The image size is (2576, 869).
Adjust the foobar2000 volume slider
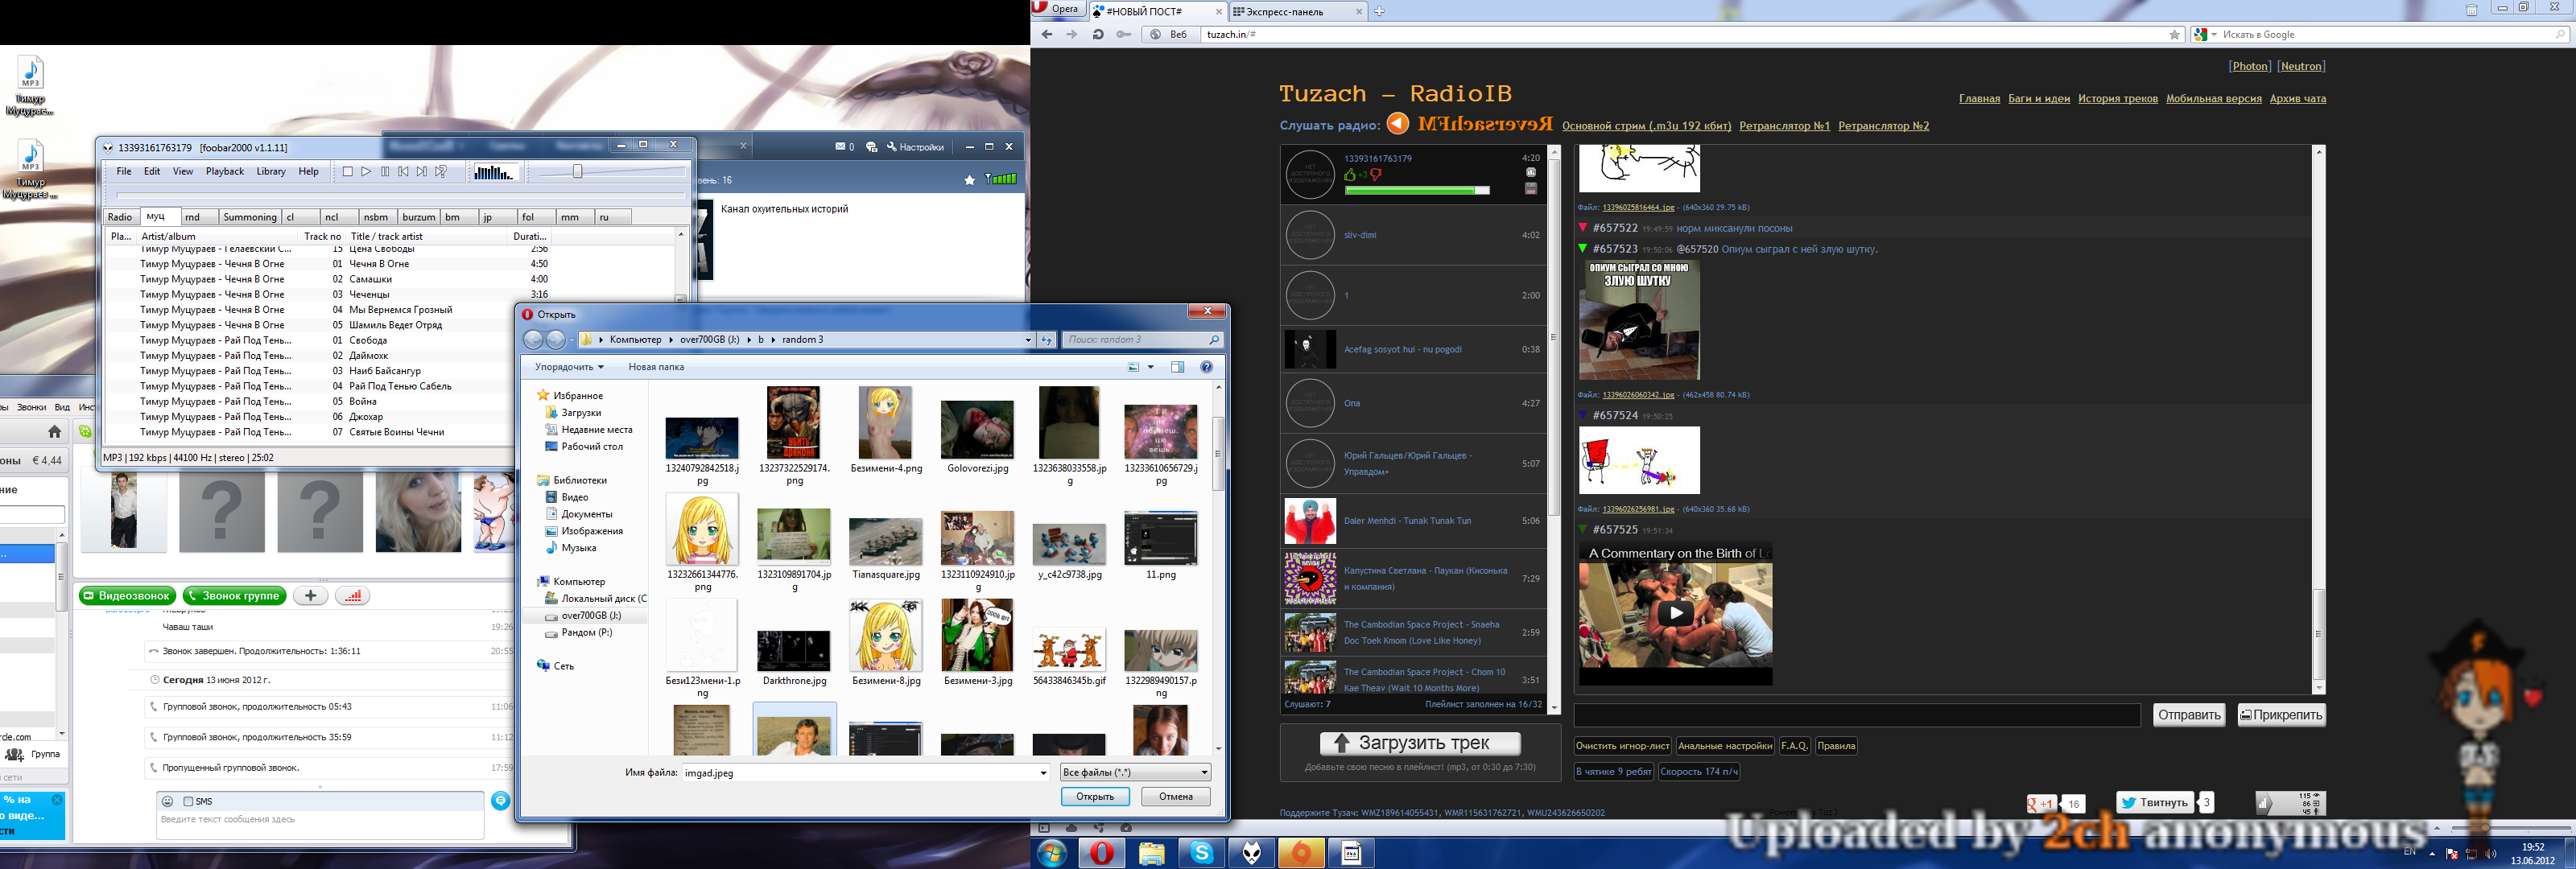[x=577, y=172]
